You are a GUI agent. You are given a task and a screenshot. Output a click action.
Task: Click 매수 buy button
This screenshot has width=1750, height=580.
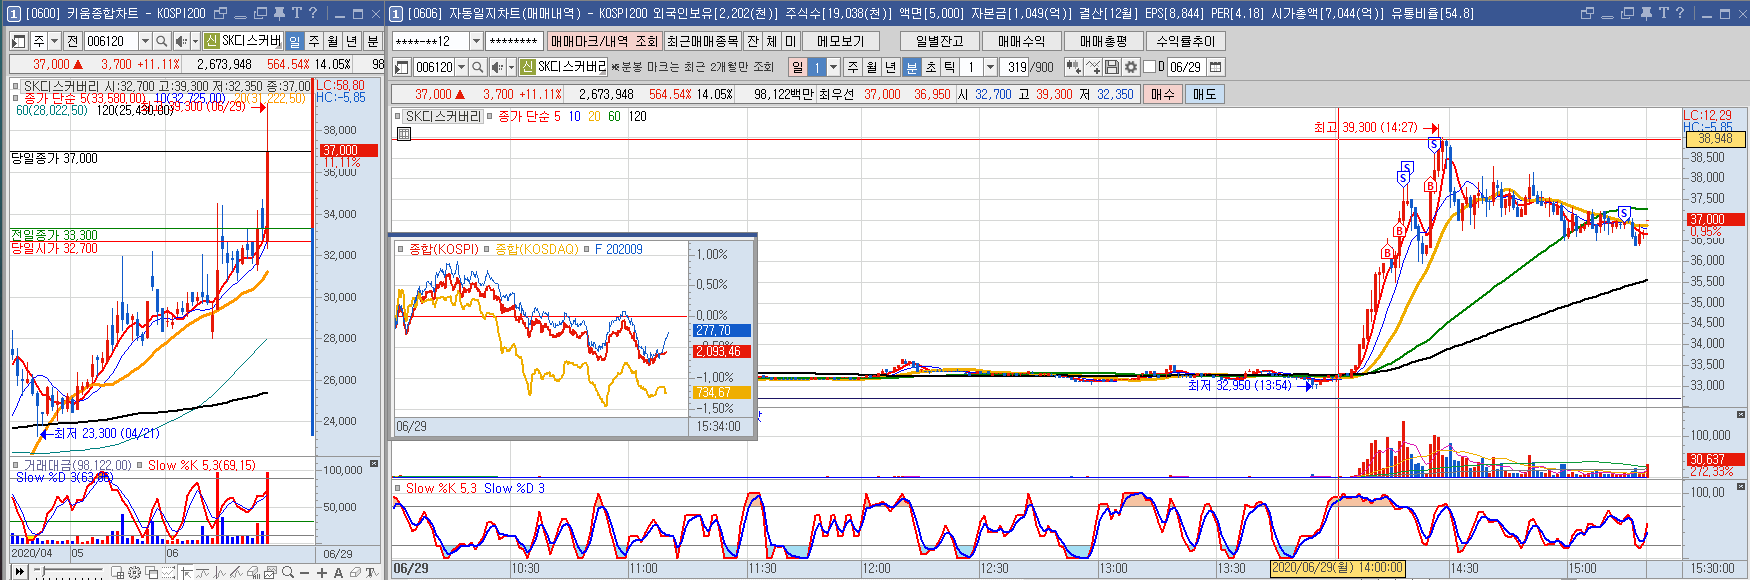click(1162, 94)
